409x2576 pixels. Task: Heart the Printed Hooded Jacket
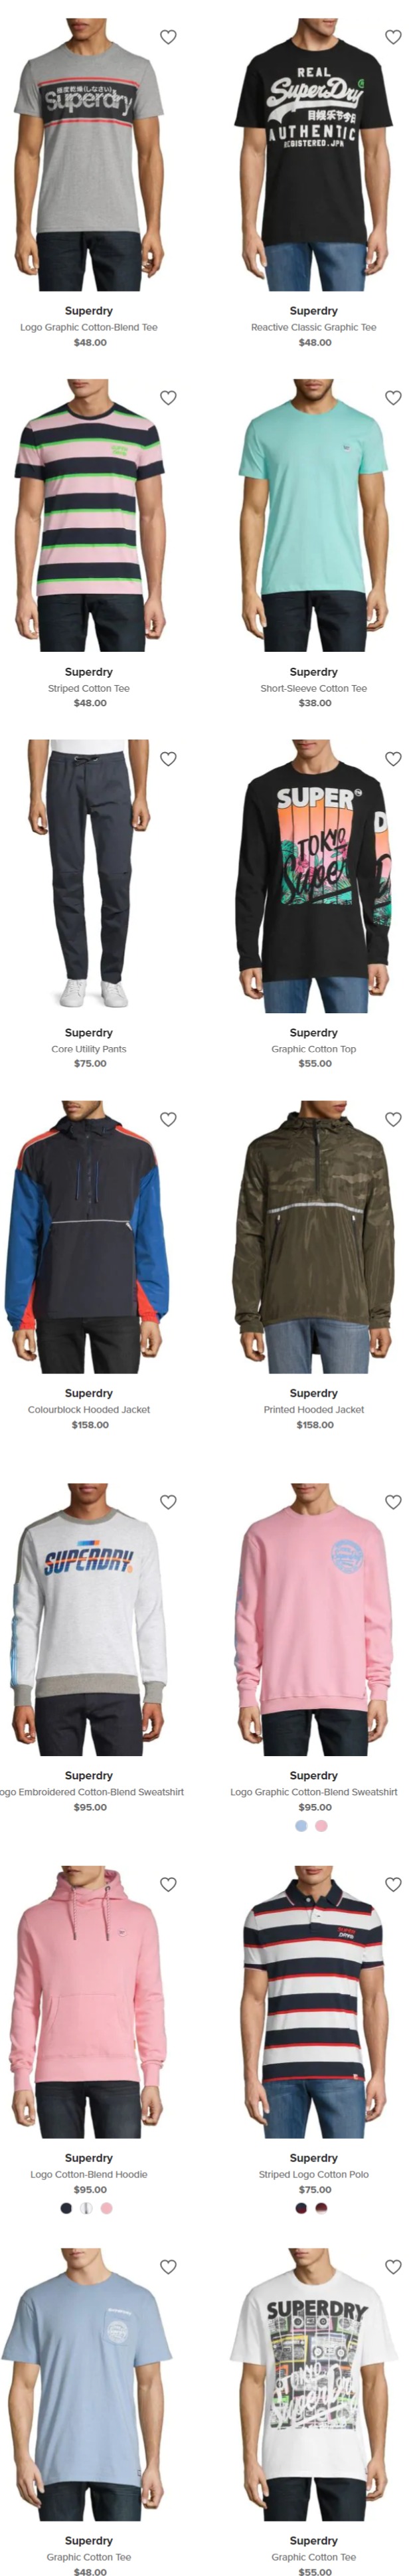[393, 1120]
